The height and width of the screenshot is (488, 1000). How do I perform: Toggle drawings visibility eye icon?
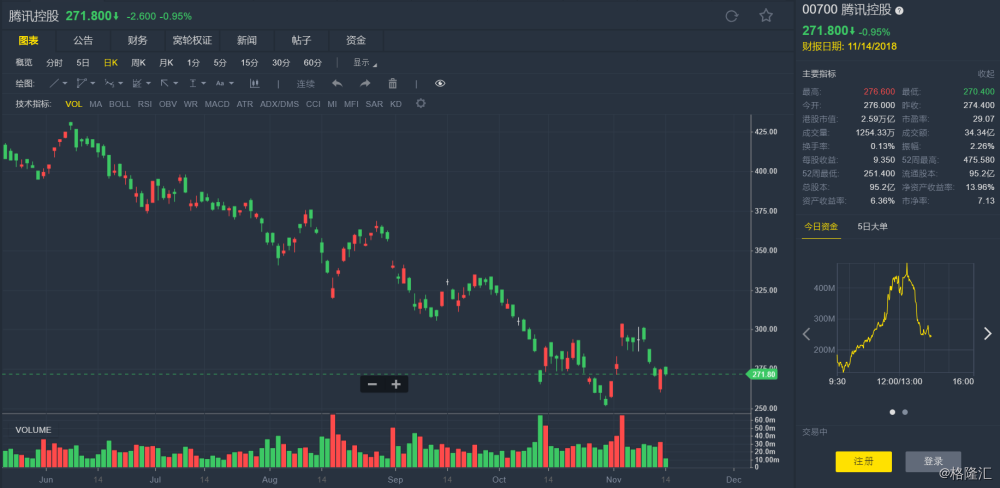coord(440,83)
